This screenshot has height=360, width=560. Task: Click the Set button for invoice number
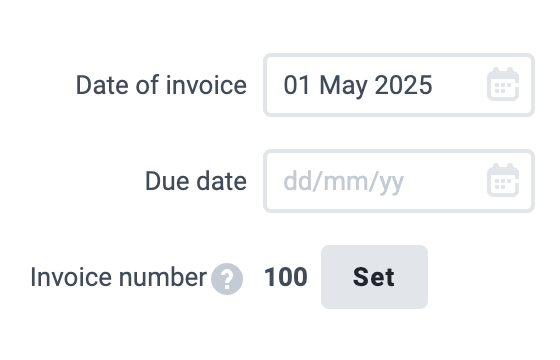click(x=374, y=277)
